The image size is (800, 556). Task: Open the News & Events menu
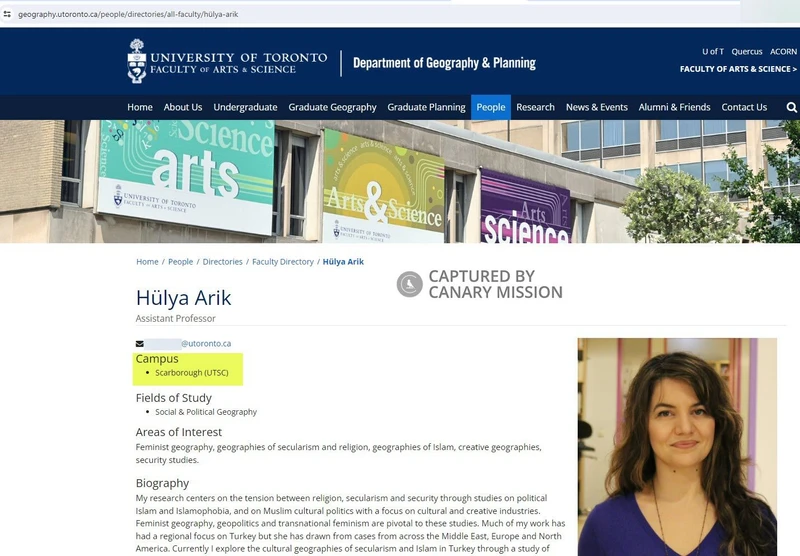596,107
